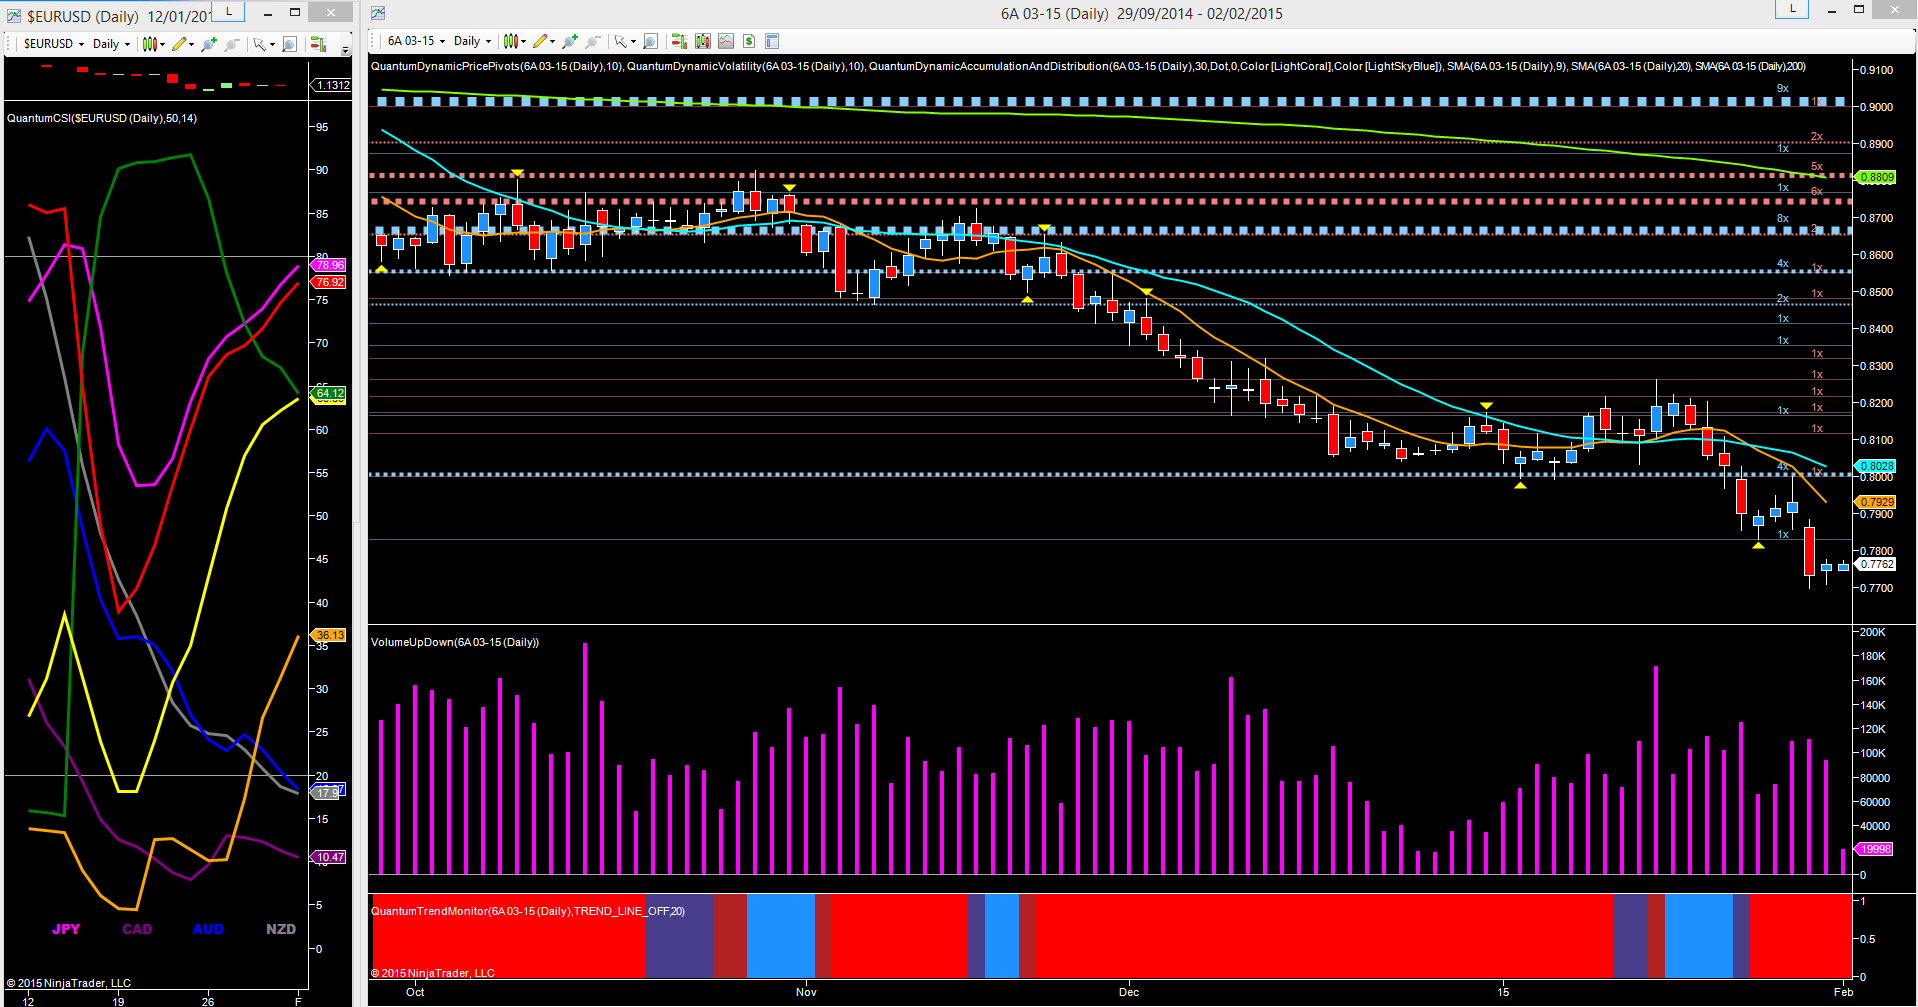
Task: Click the zoom out magnifier in the $EURUSD toolbar
Action: point(232,44)
